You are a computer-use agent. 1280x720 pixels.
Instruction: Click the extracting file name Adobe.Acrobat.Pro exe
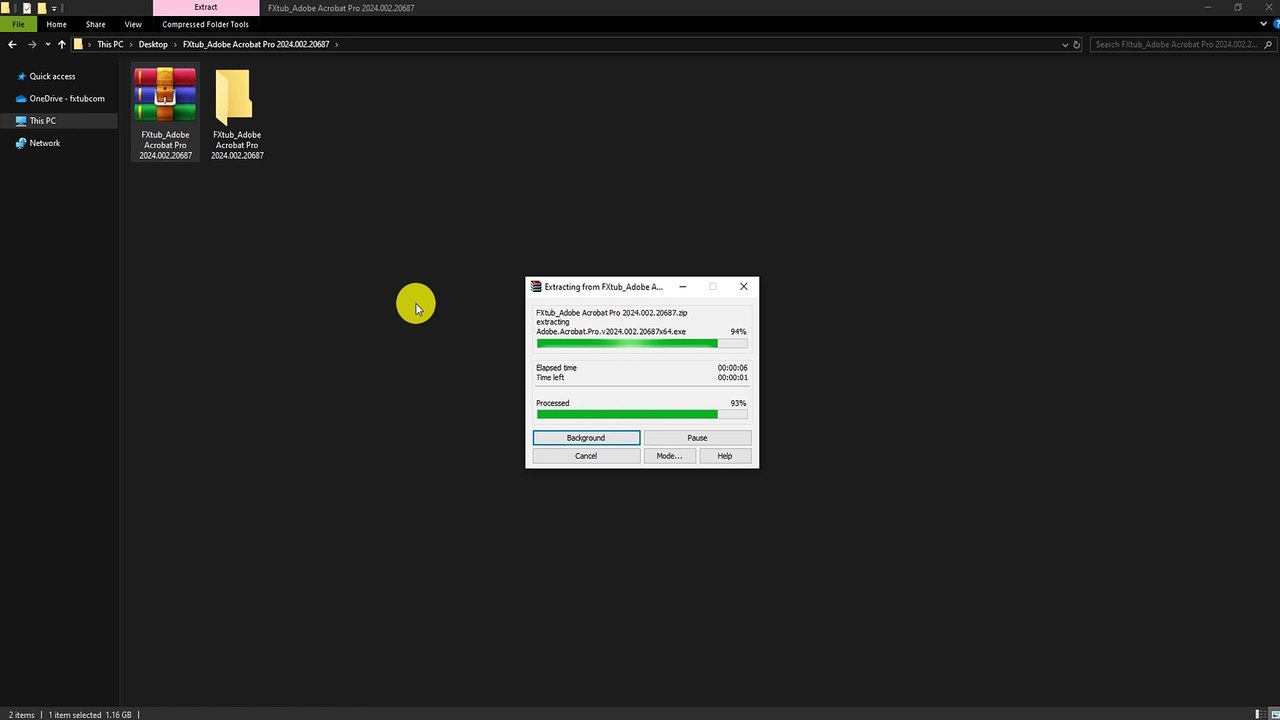point(611,332)
